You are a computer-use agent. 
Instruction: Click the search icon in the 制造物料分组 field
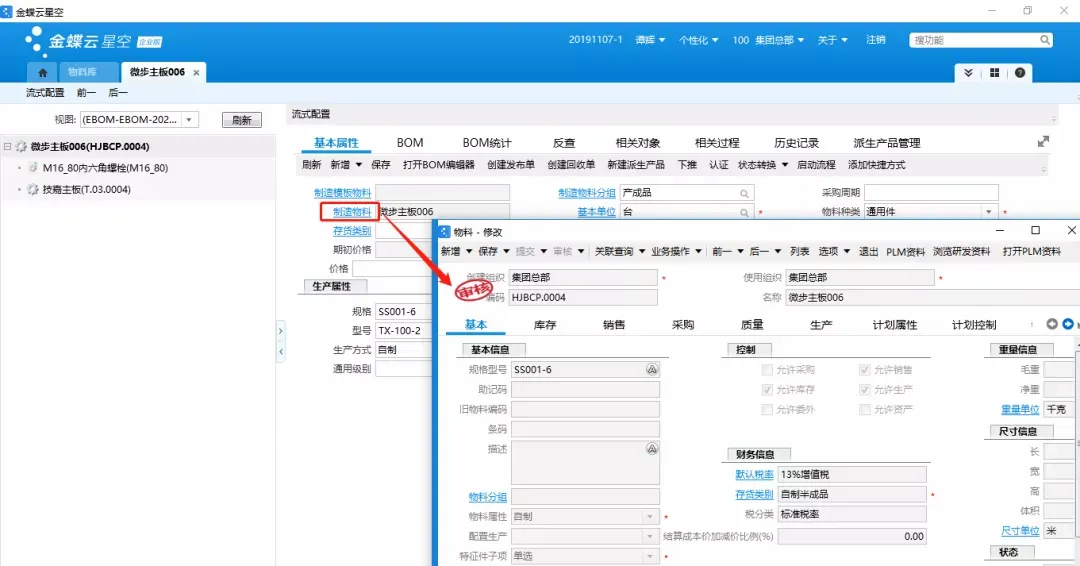745,193
